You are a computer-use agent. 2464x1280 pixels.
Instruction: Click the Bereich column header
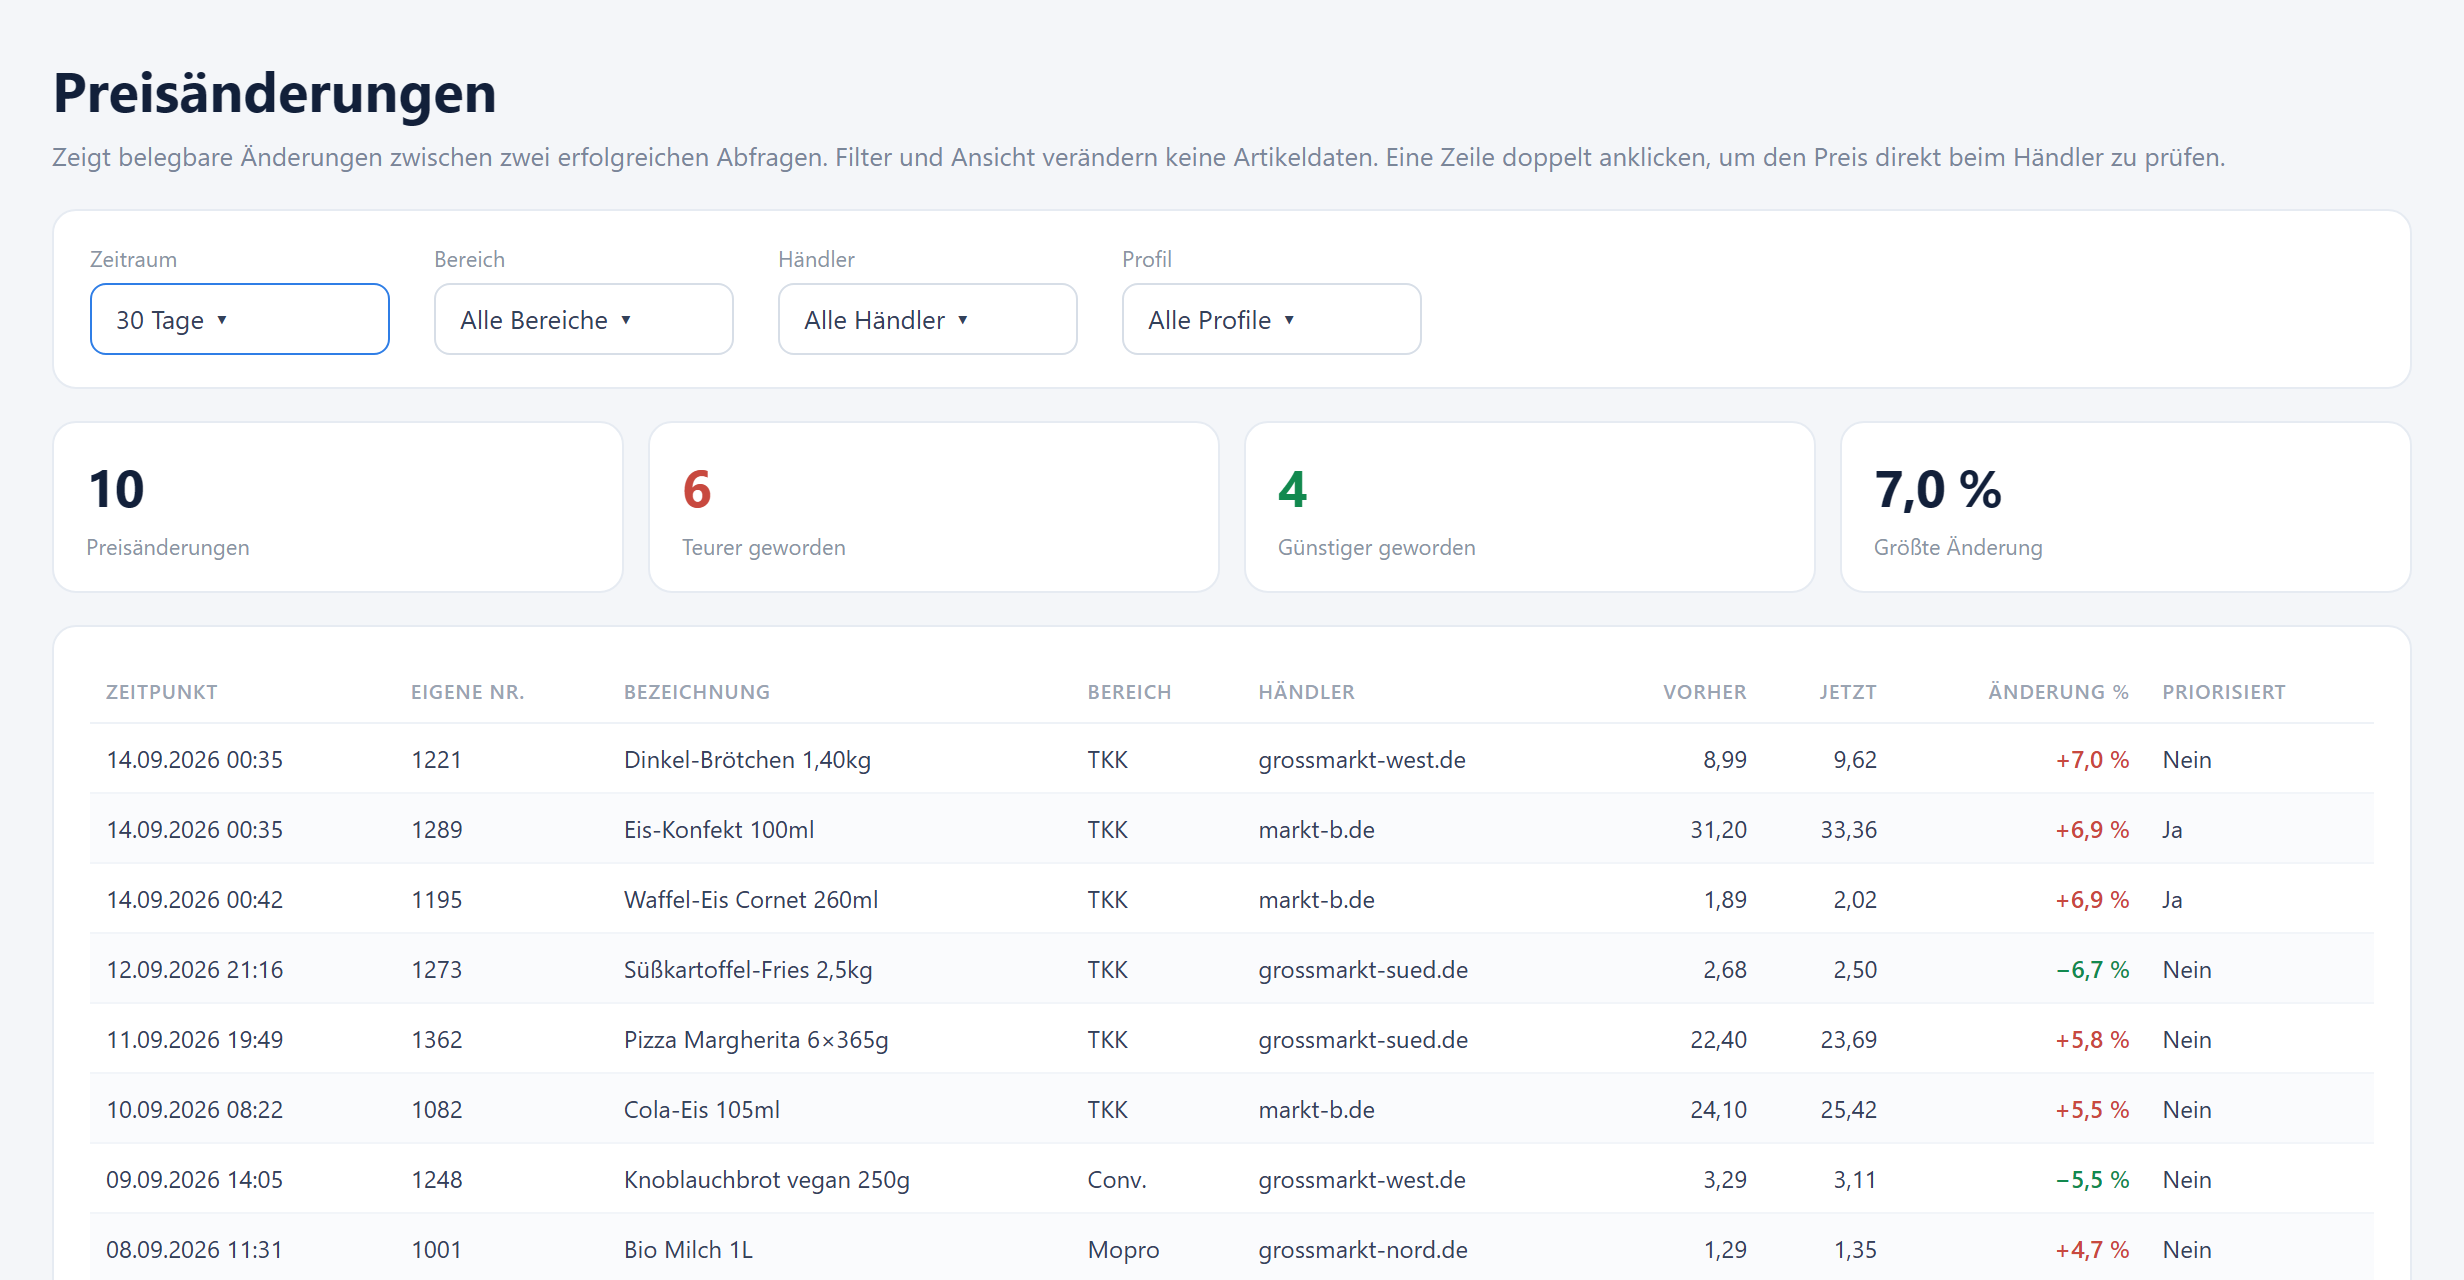[1129, 692]
